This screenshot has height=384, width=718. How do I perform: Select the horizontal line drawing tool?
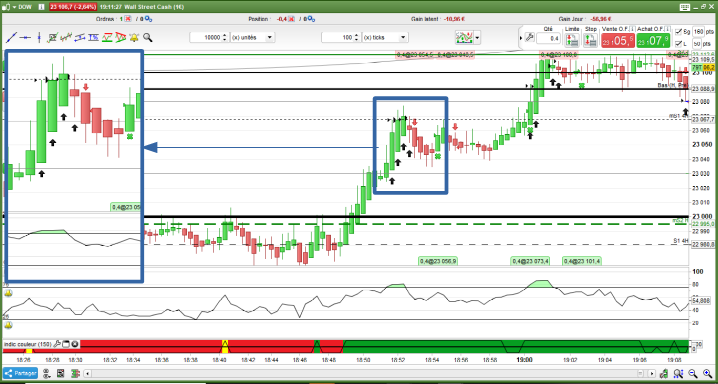click(25, 38)
